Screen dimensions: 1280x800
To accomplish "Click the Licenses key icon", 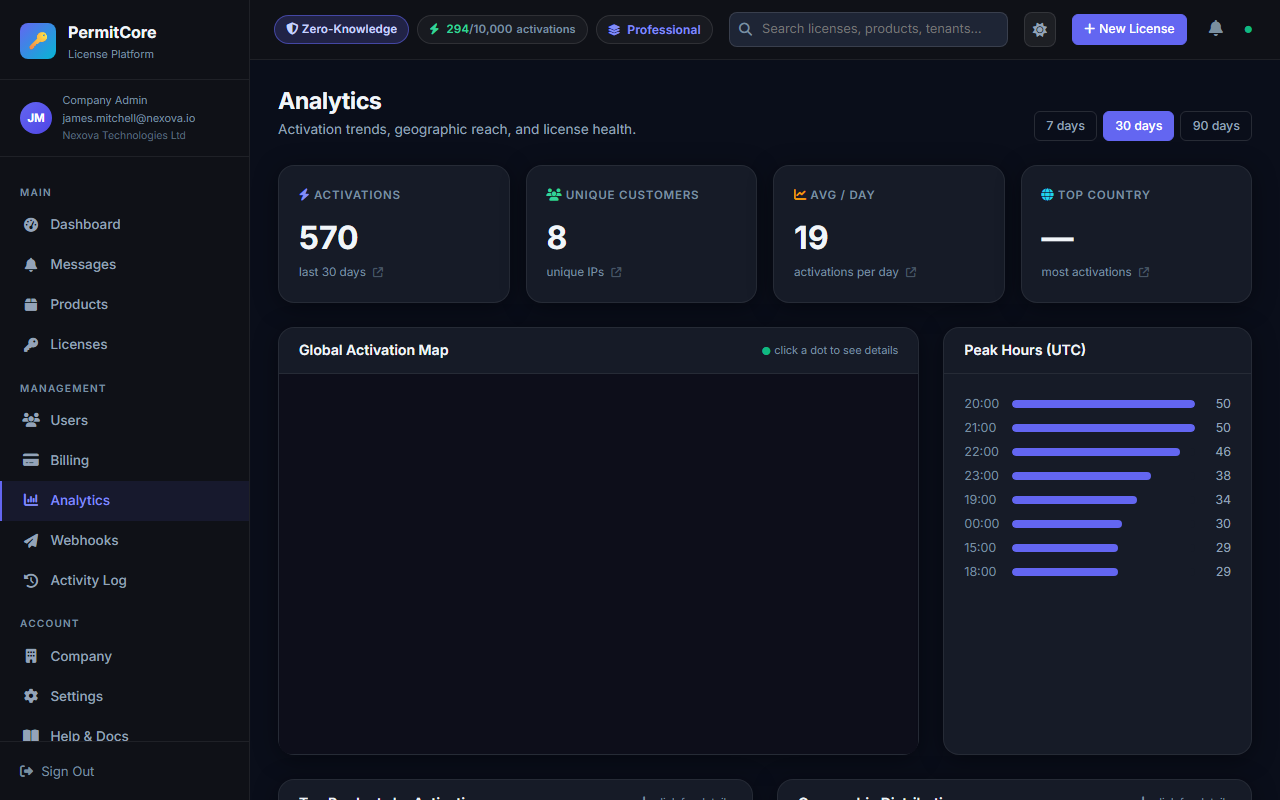I will [x=31, y=344].
